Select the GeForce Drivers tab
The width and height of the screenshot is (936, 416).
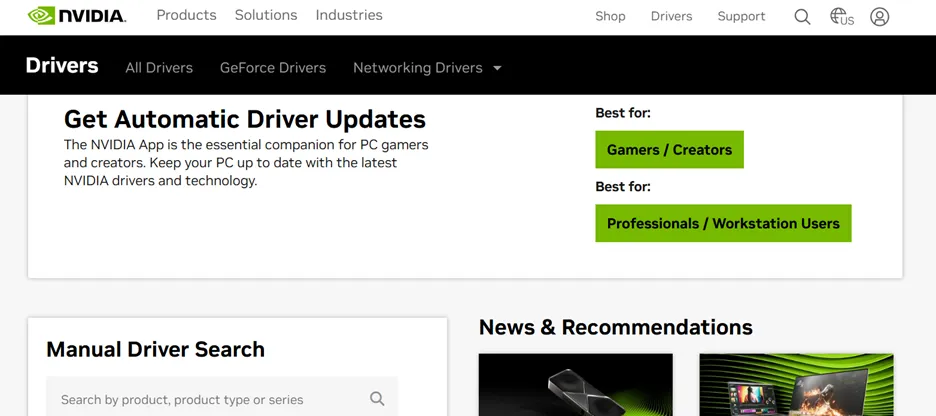[273, 68]
